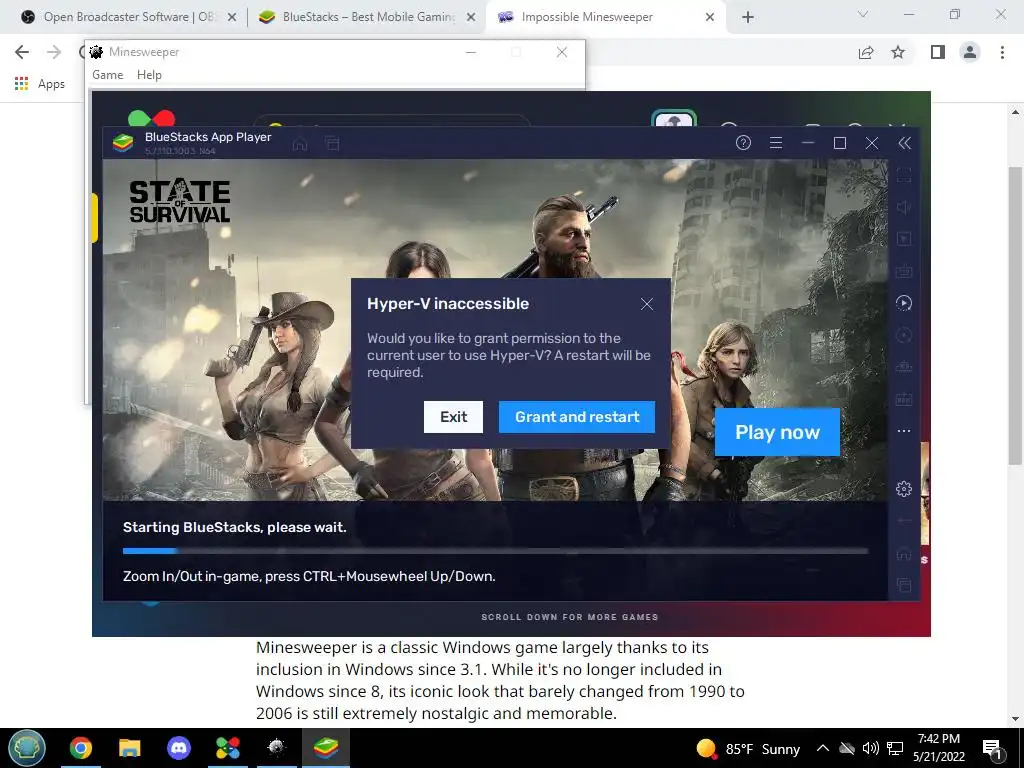Click home icon at BlueStacks sidebar bottom
Screen dimensions: 1024x768
coord(904,553)
